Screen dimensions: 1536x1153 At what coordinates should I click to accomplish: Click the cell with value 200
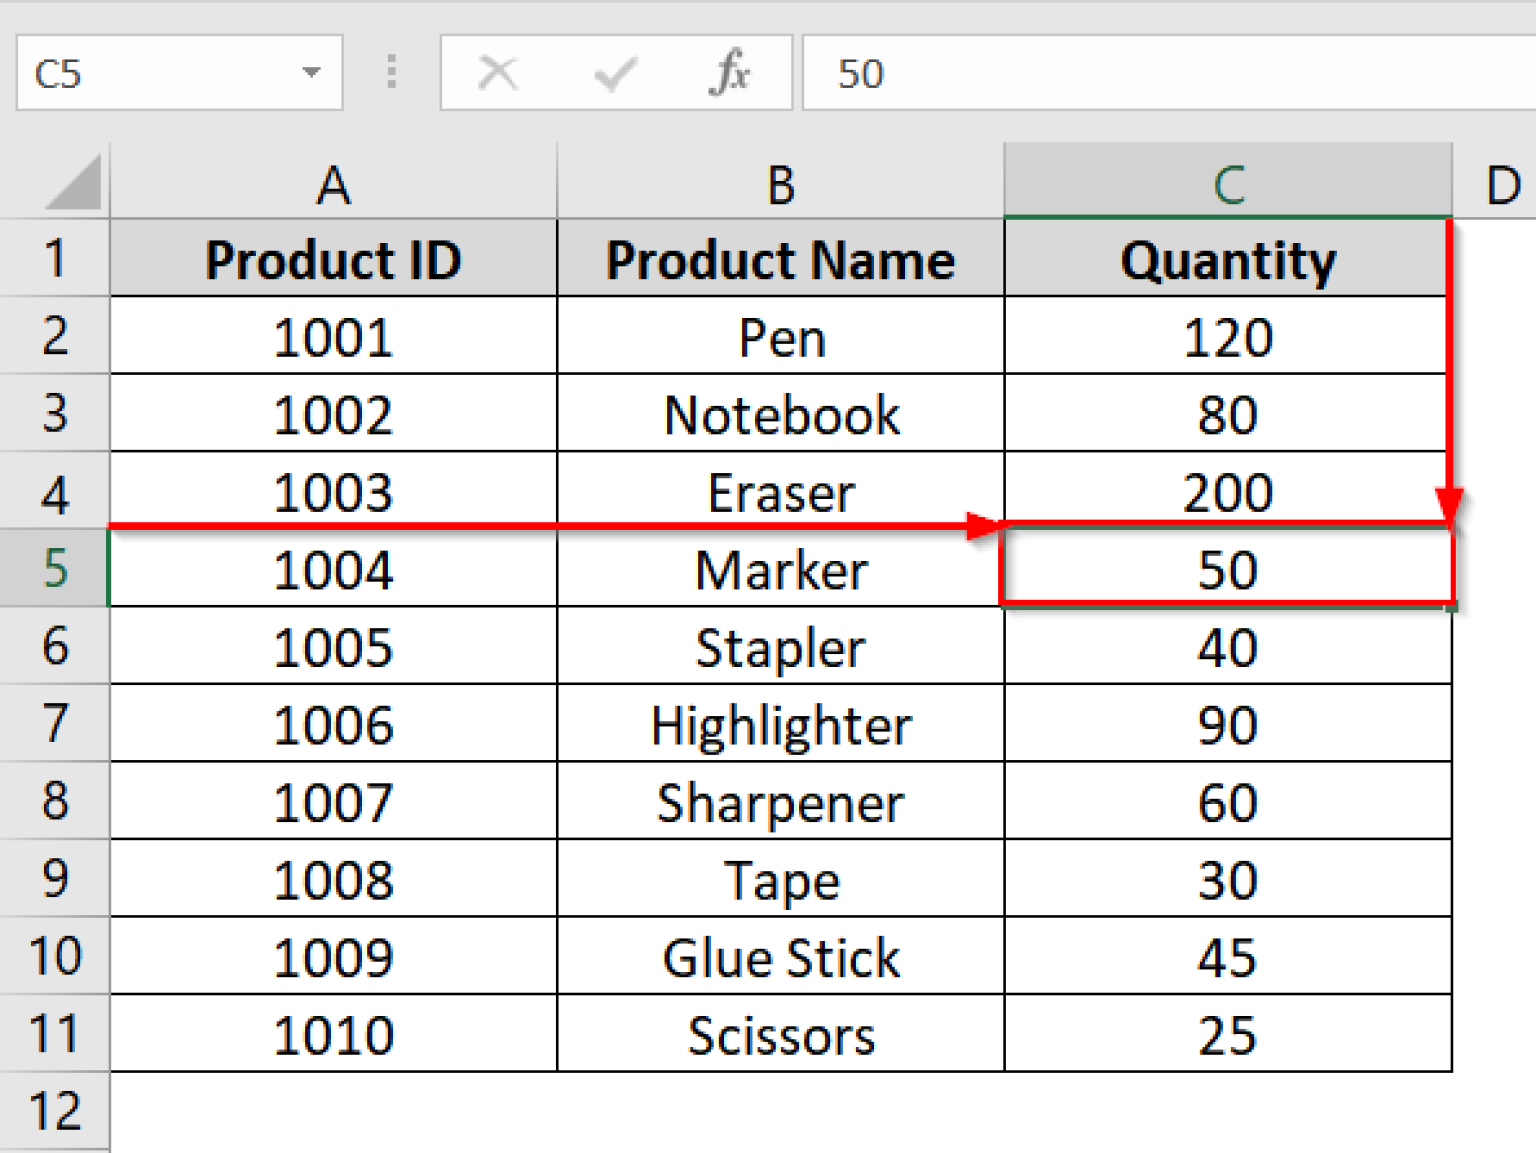(x=1226, y=492)
